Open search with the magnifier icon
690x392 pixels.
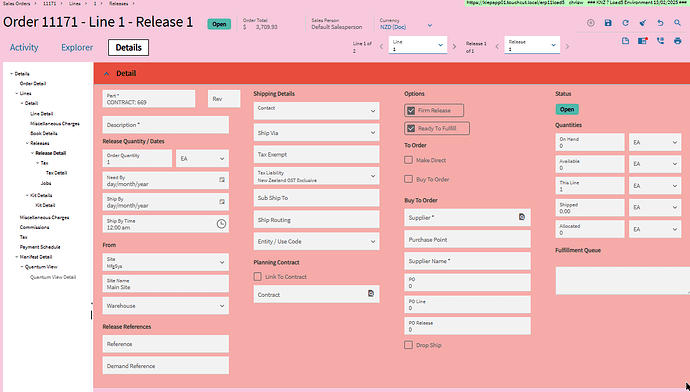[677, 23]
